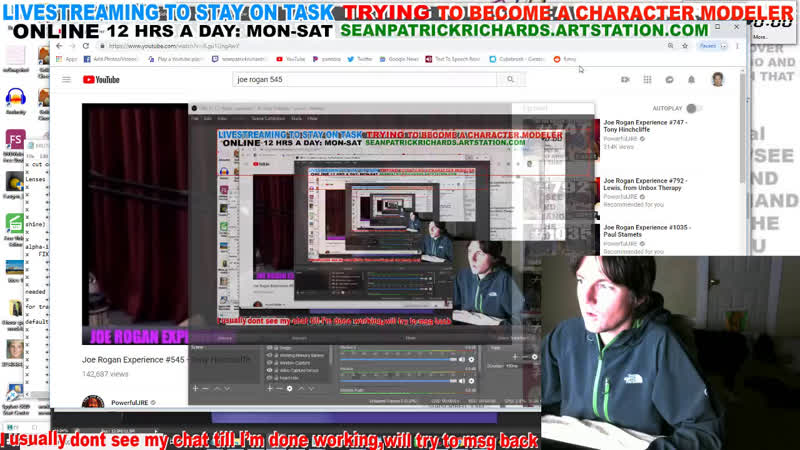Open the YouTube account avatar

718,80
